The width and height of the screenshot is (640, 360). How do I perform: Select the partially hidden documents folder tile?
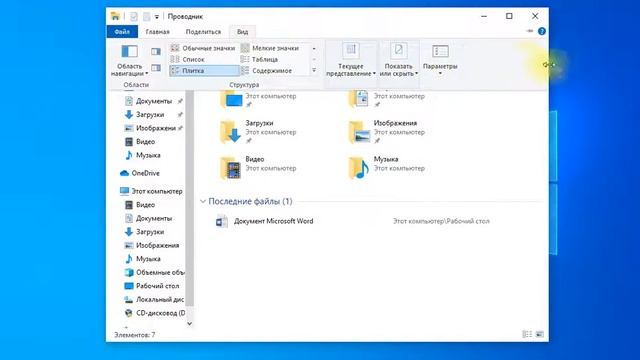387,100
